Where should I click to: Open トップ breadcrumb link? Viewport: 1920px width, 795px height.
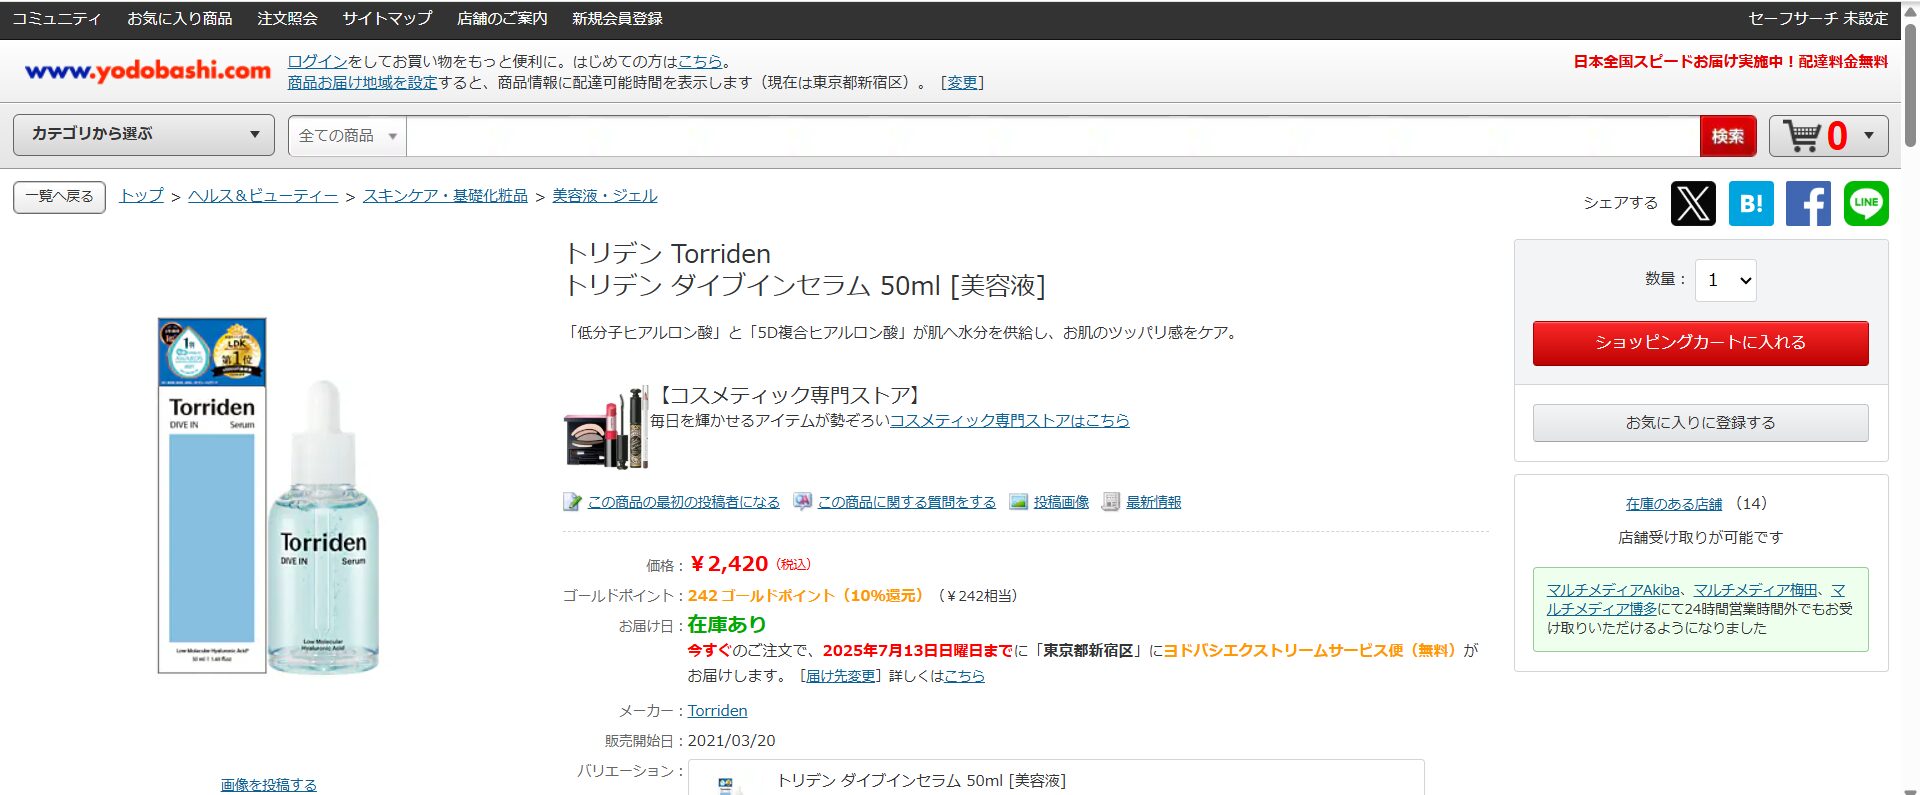point(141,196)
